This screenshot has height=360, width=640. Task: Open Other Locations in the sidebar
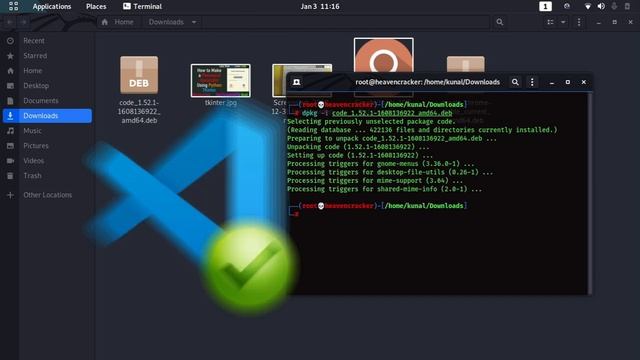(47, 195)
